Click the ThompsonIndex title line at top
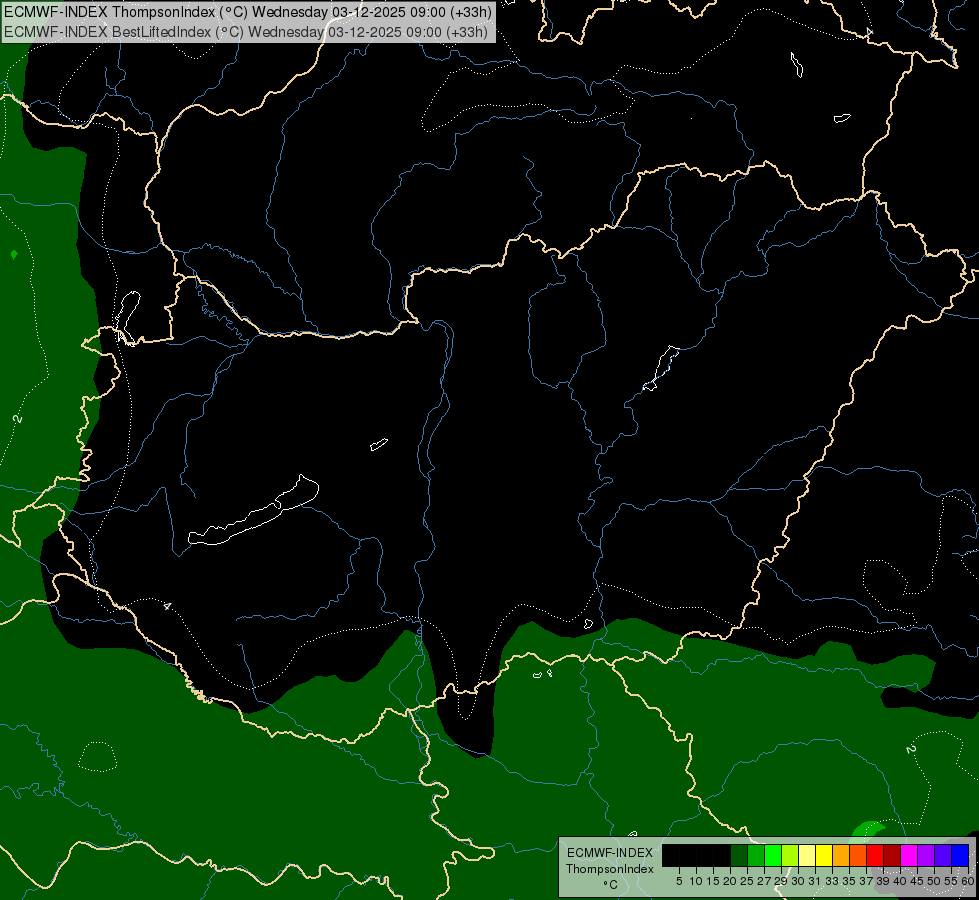979x900 pixels. (x=248, y=12)
